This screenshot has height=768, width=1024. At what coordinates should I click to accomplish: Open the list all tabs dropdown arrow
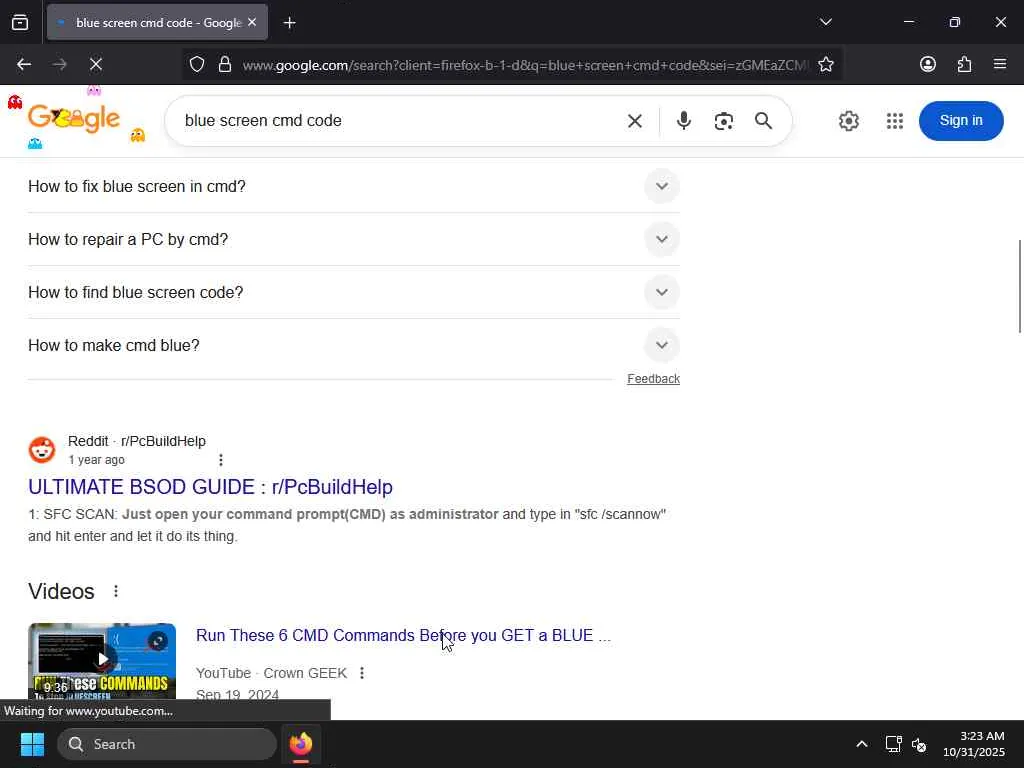tap(825, 22)
